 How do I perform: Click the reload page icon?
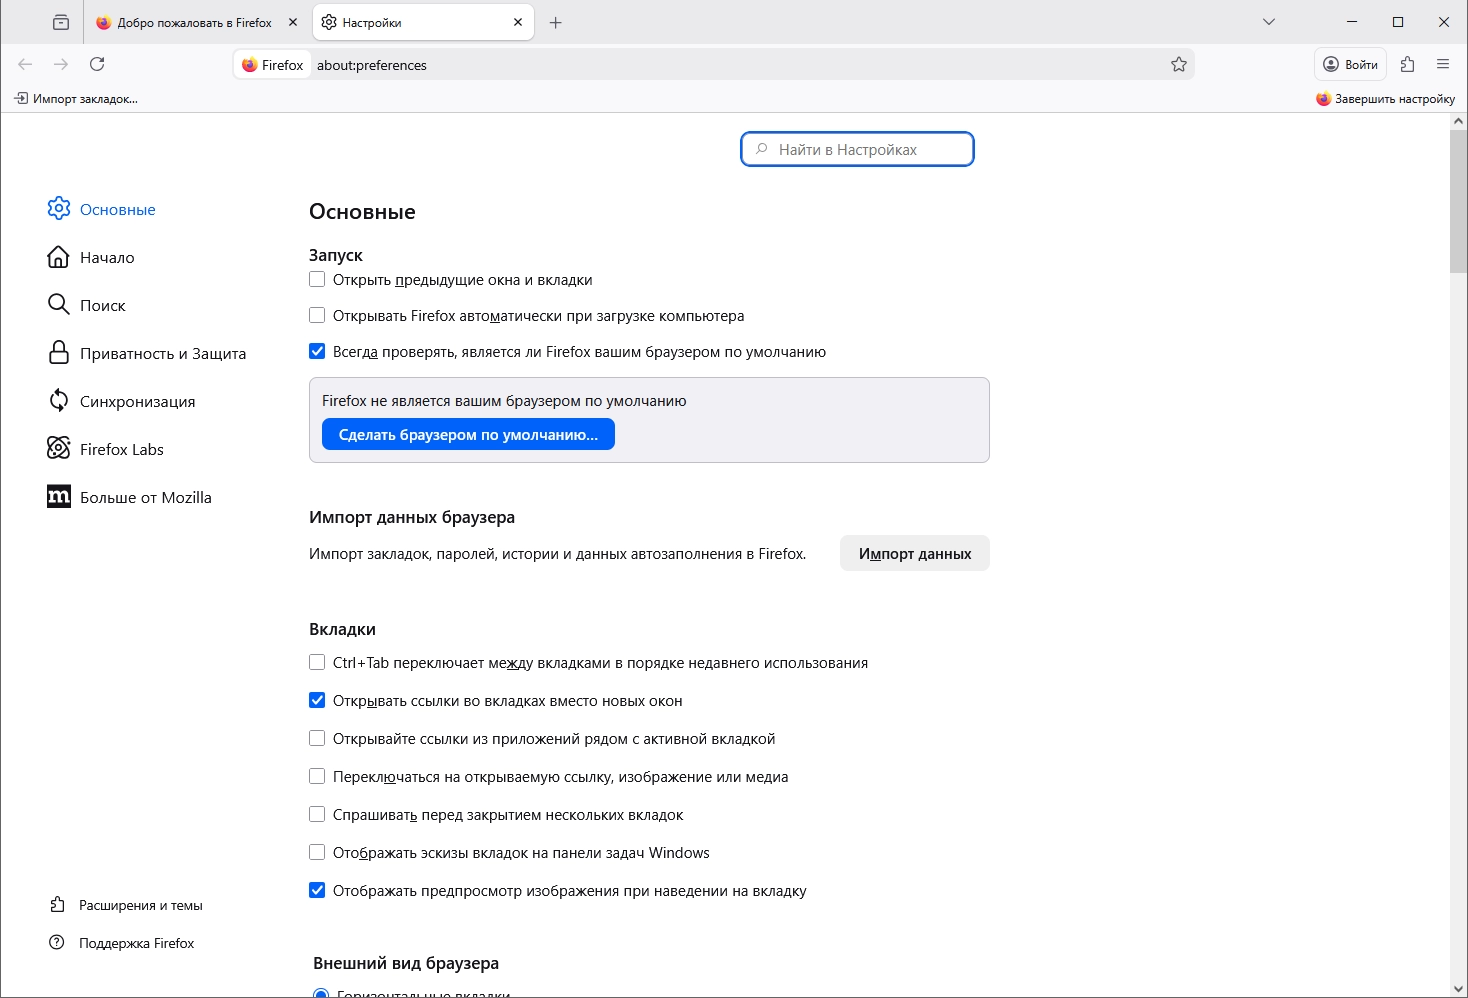tap(97, 64)
